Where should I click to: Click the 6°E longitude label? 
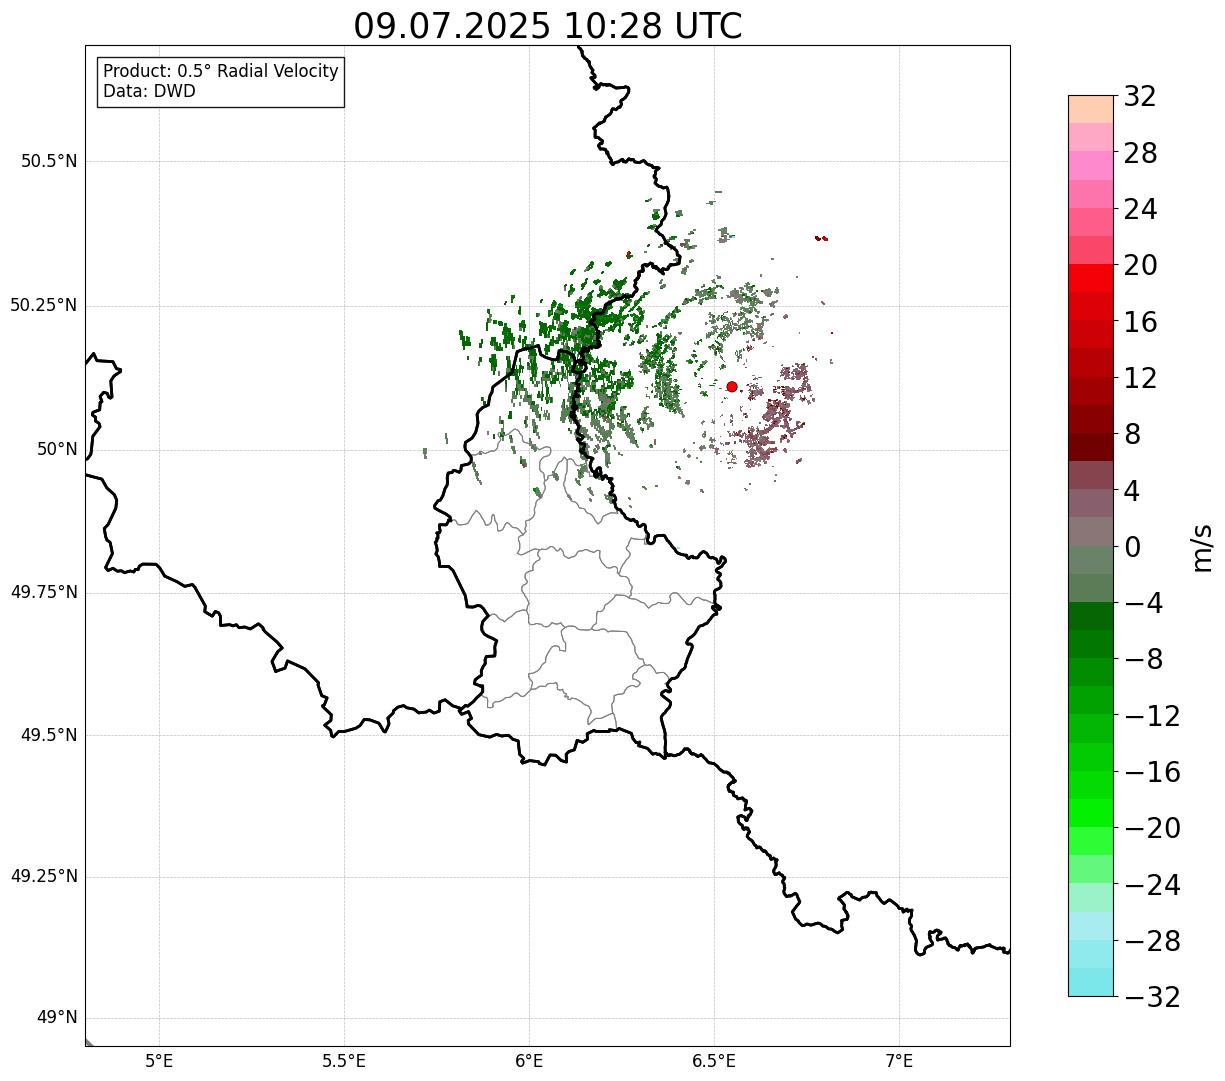pyautogui.click(x=529, y=1061)
